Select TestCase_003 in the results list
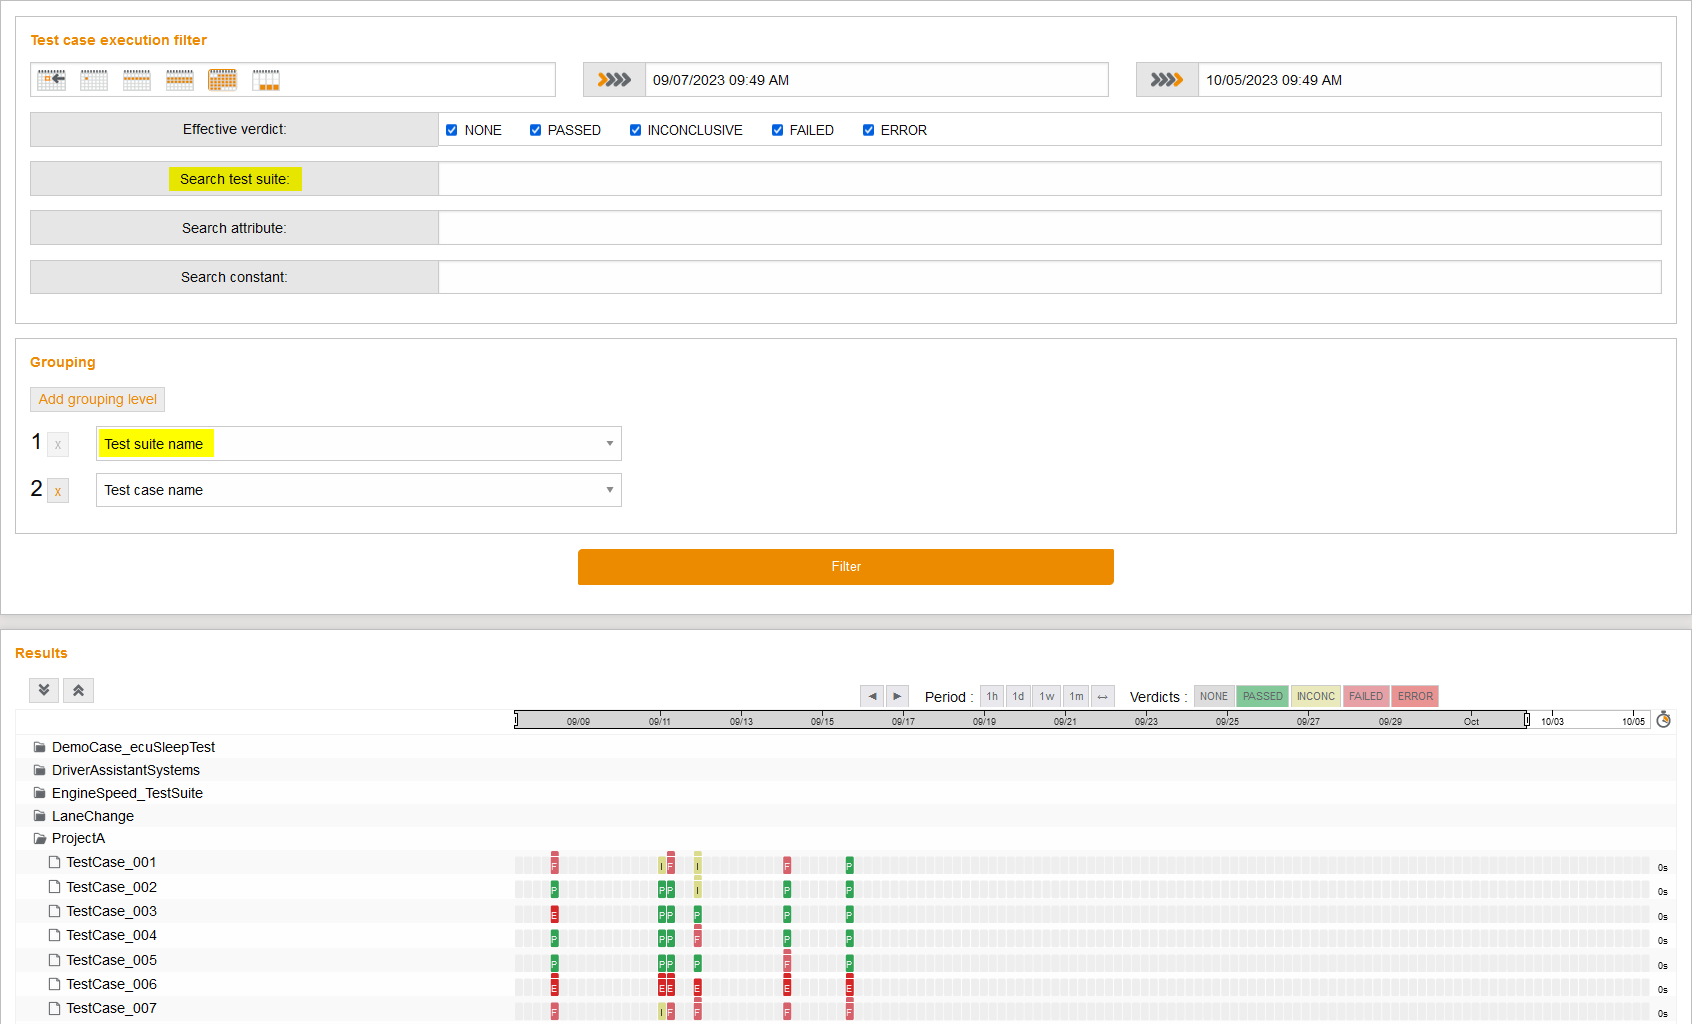Image resolution: width=1692 pixels, height=1024 pixels. 110,911
